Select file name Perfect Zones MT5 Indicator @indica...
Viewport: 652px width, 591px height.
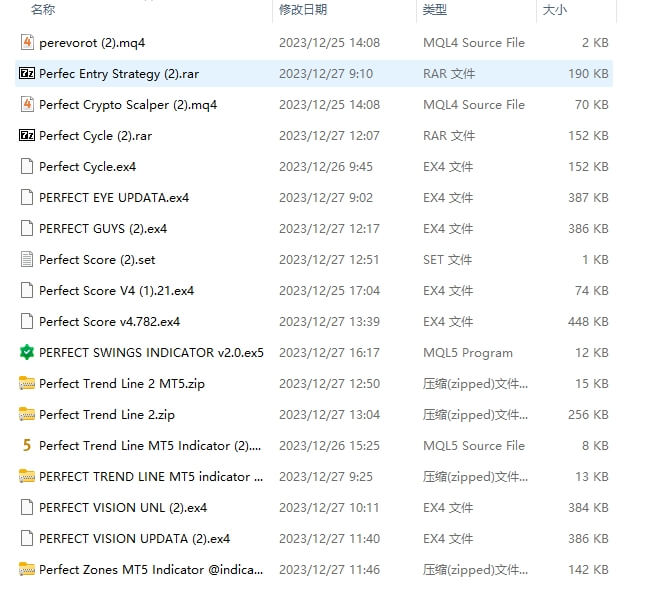point(151,570)
